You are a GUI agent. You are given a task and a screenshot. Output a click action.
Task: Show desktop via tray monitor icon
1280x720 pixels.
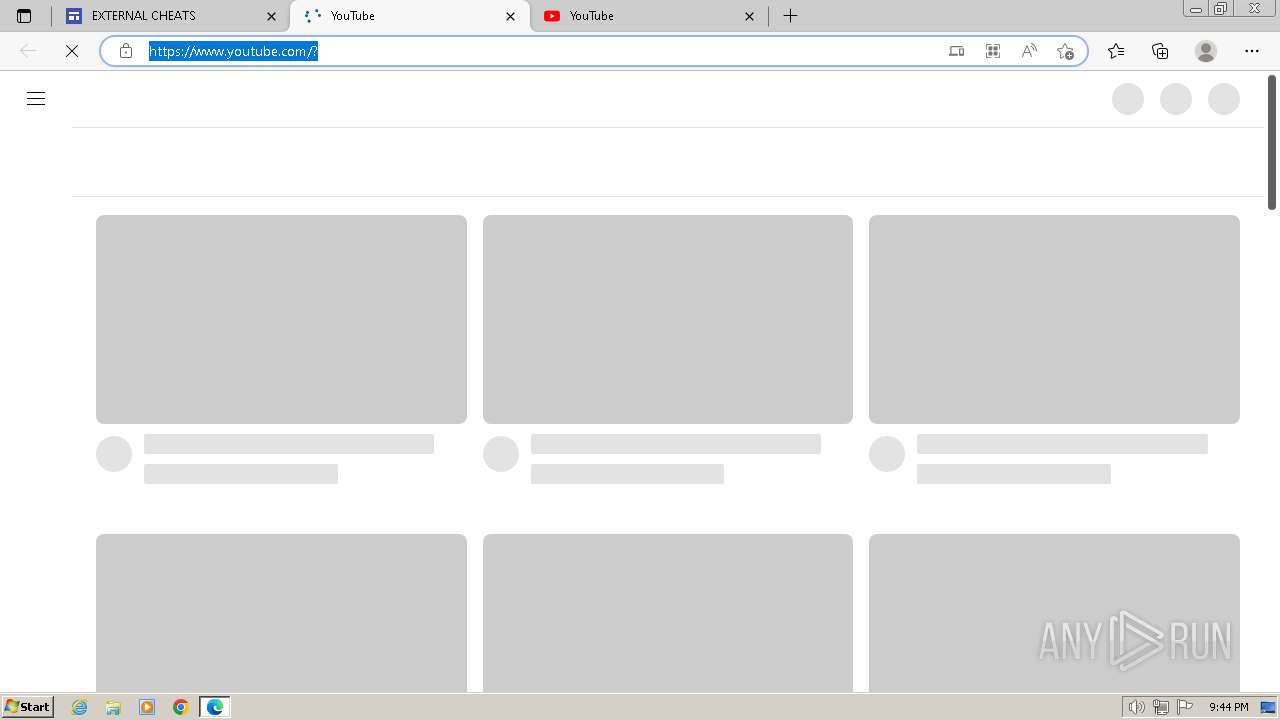pos(1268,707)
